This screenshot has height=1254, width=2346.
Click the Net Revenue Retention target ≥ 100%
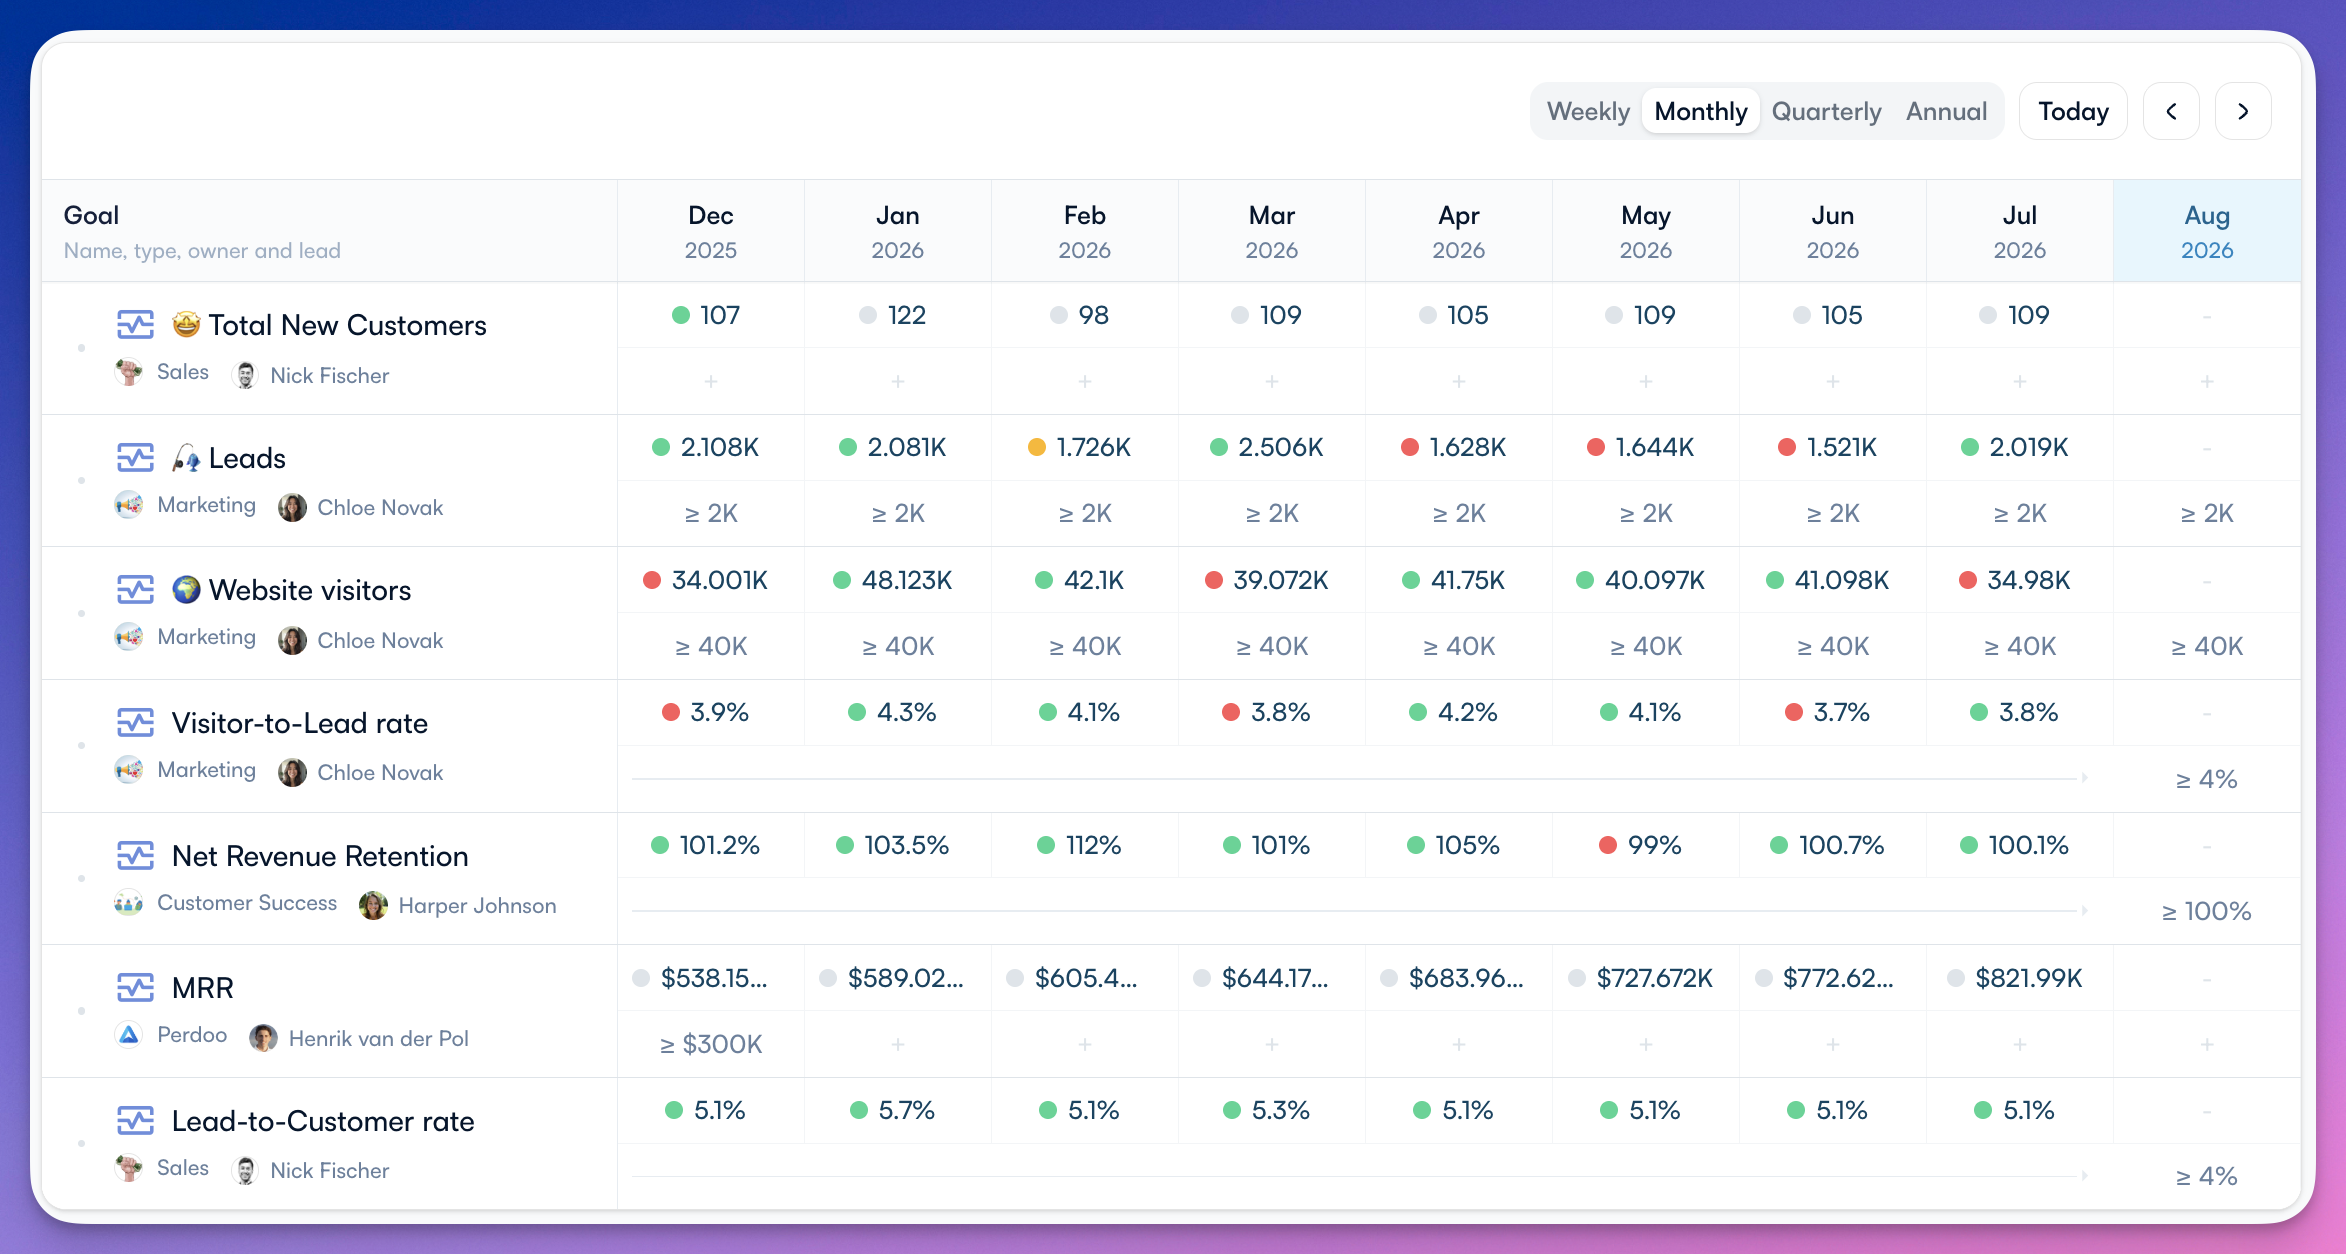click(x=2207, y=911)
